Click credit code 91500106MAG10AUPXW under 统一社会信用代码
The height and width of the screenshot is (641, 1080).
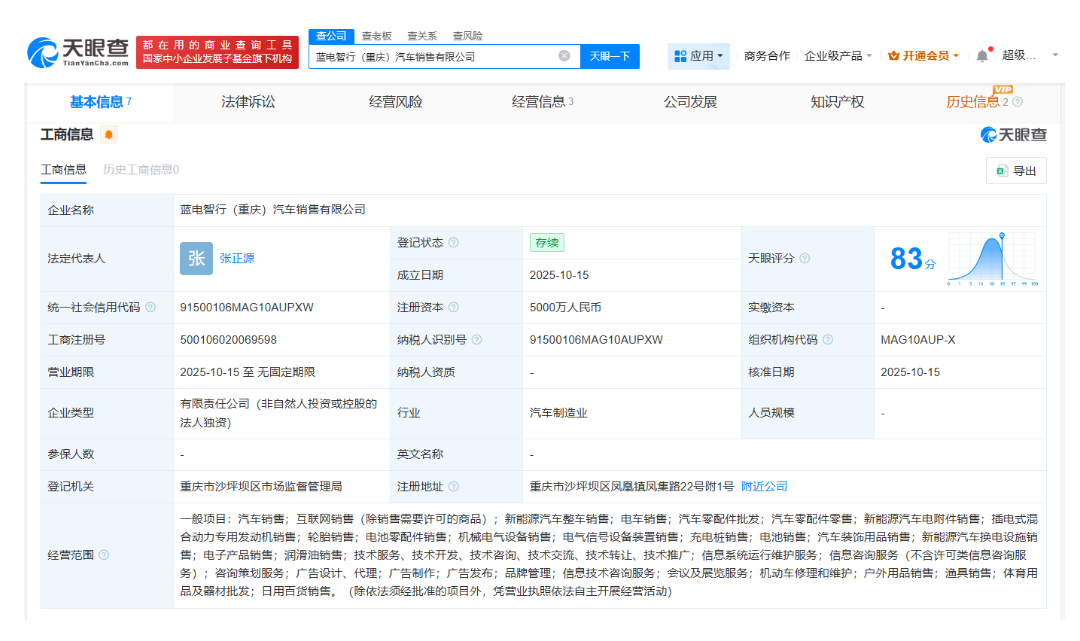[247, 308]
